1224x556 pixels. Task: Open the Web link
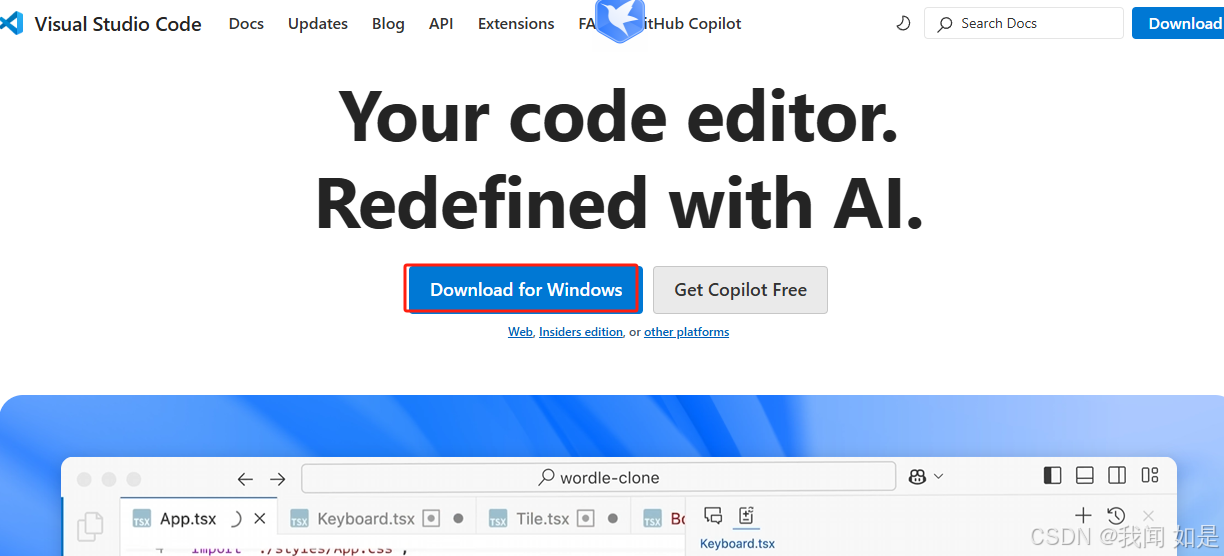tap(520, 332)
